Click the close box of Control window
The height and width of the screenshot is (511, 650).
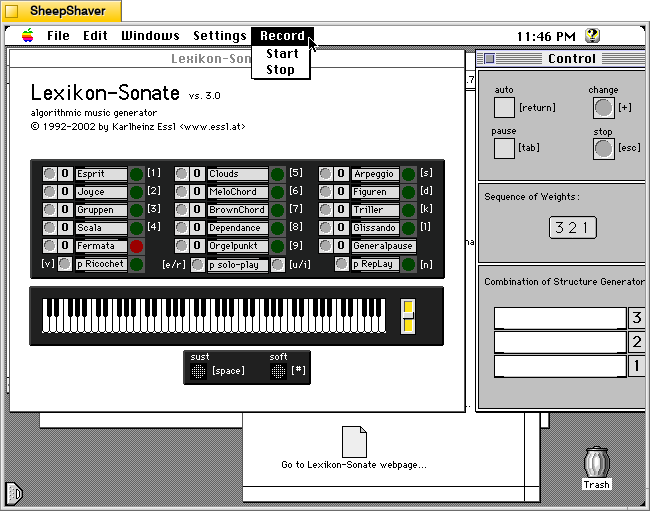(489, 59)
